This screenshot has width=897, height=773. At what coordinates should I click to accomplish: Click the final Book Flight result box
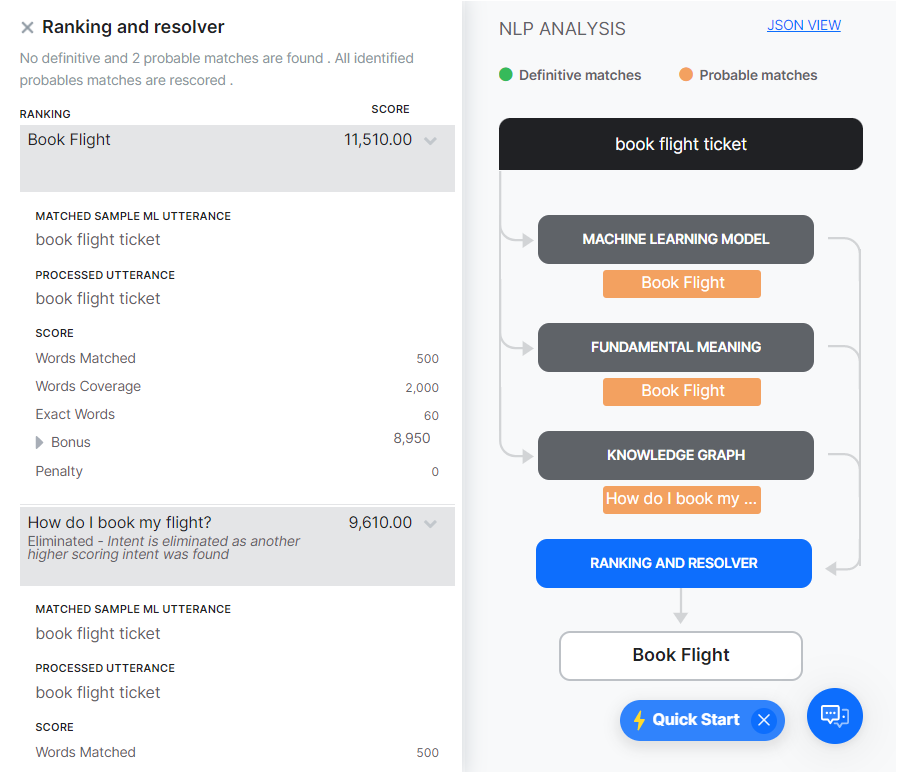681,656
